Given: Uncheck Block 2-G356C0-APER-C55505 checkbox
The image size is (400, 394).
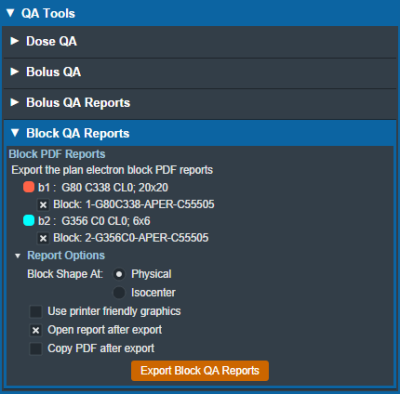Looking at the screenshot, I should coord(43,238).
